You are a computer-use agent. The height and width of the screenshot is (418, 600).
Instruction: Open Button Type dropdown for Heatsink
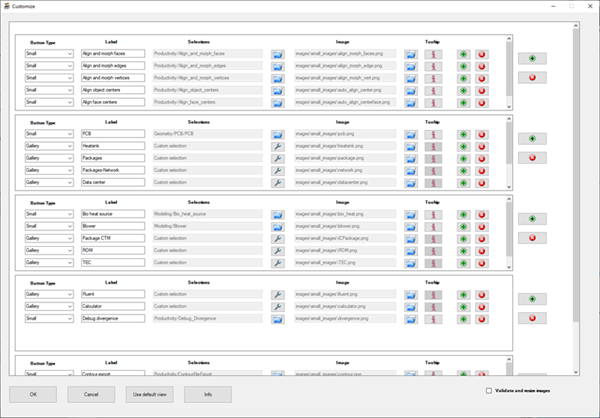tap(49, 146)
